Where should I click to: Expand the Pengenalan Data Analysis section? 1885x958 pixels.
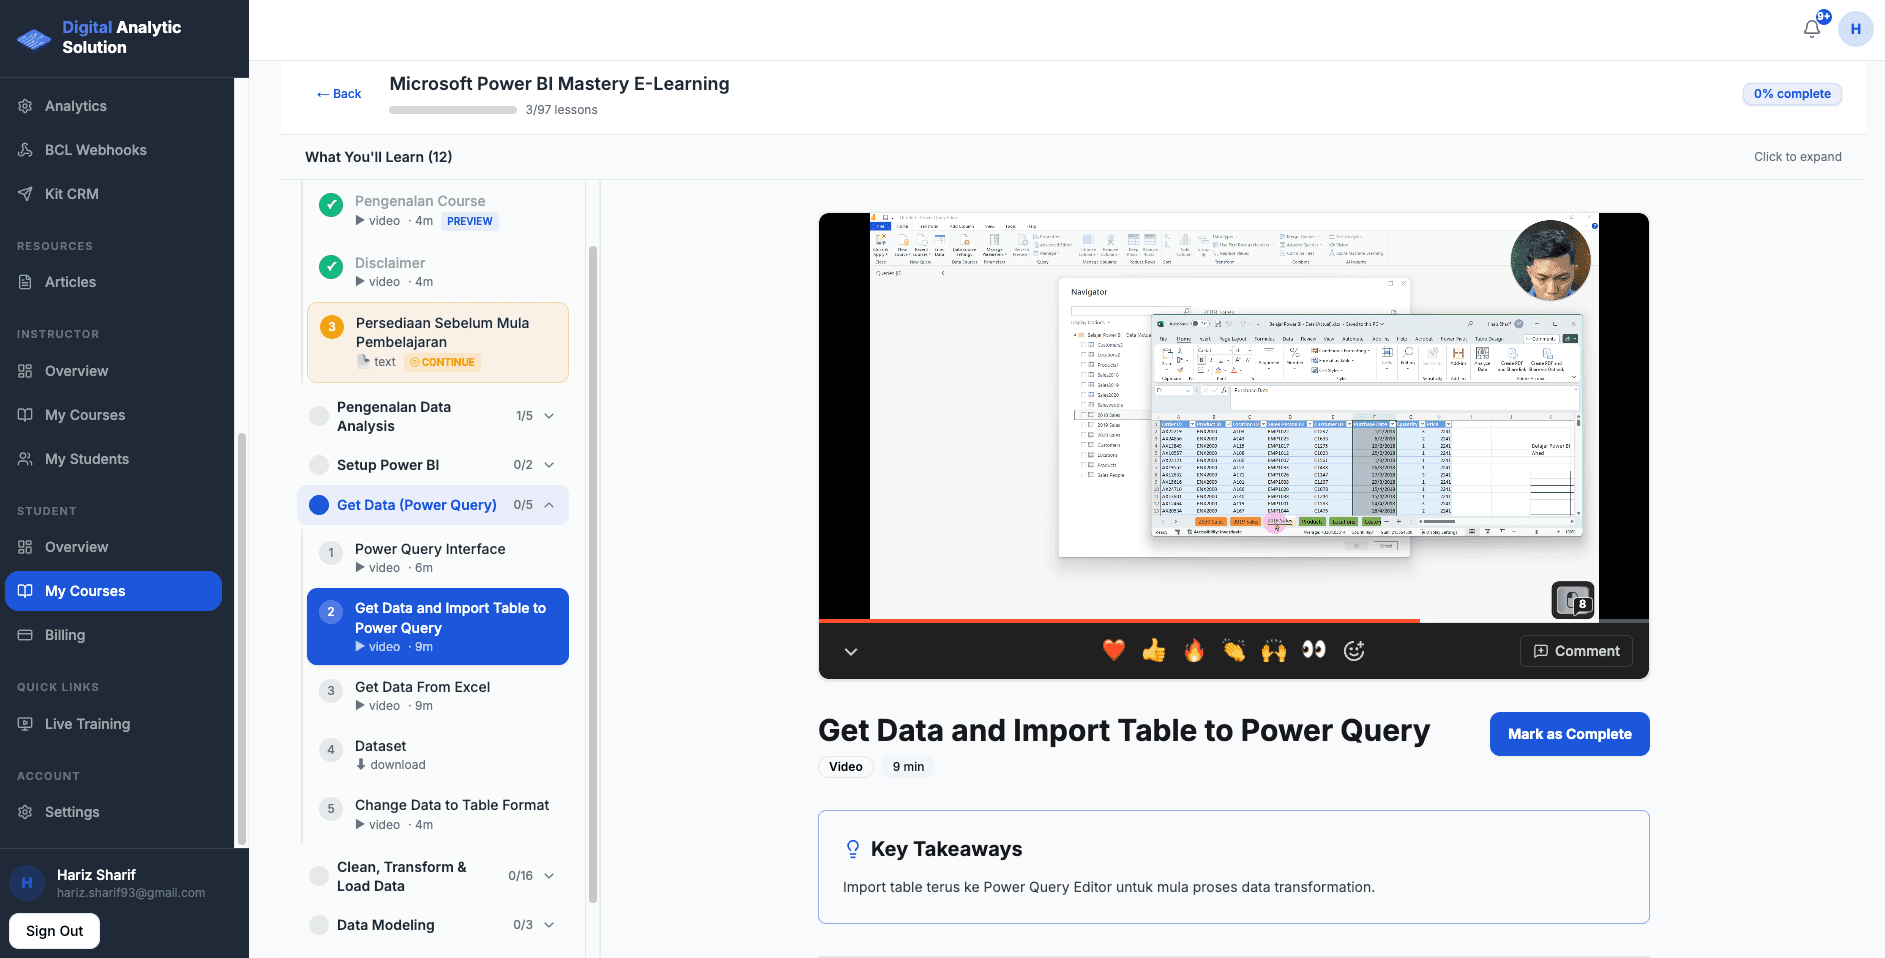pos(549,416)
